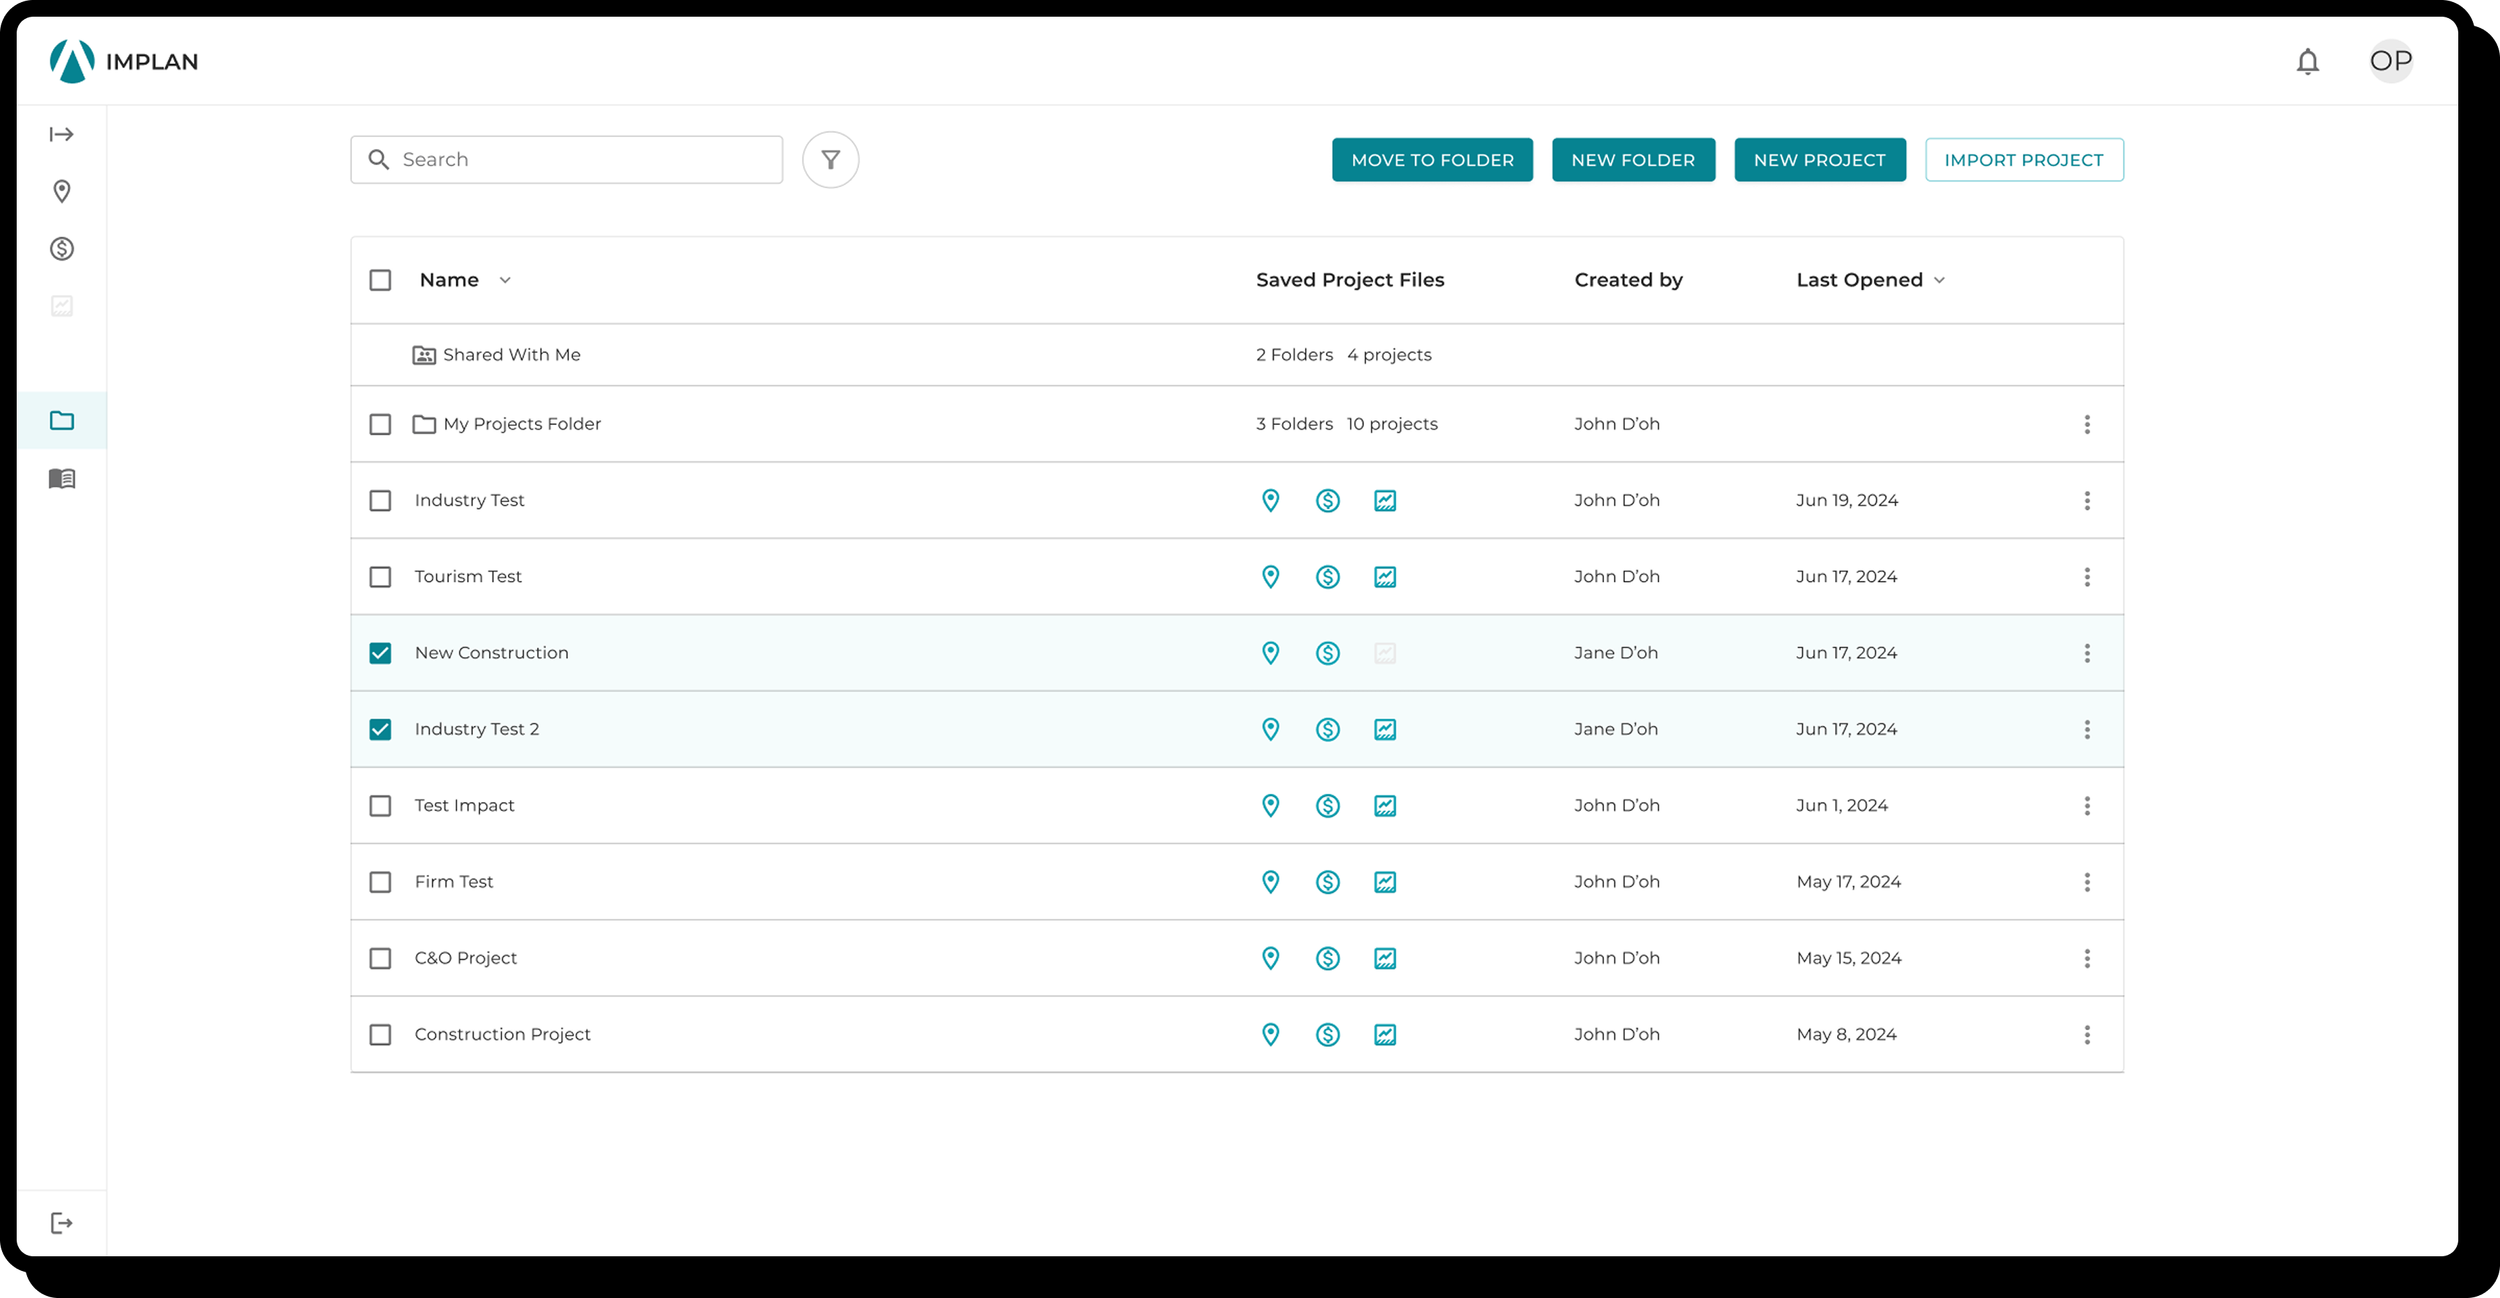
Task: Check the Firm Test checkbox
Action: click(x=380, y=882)
